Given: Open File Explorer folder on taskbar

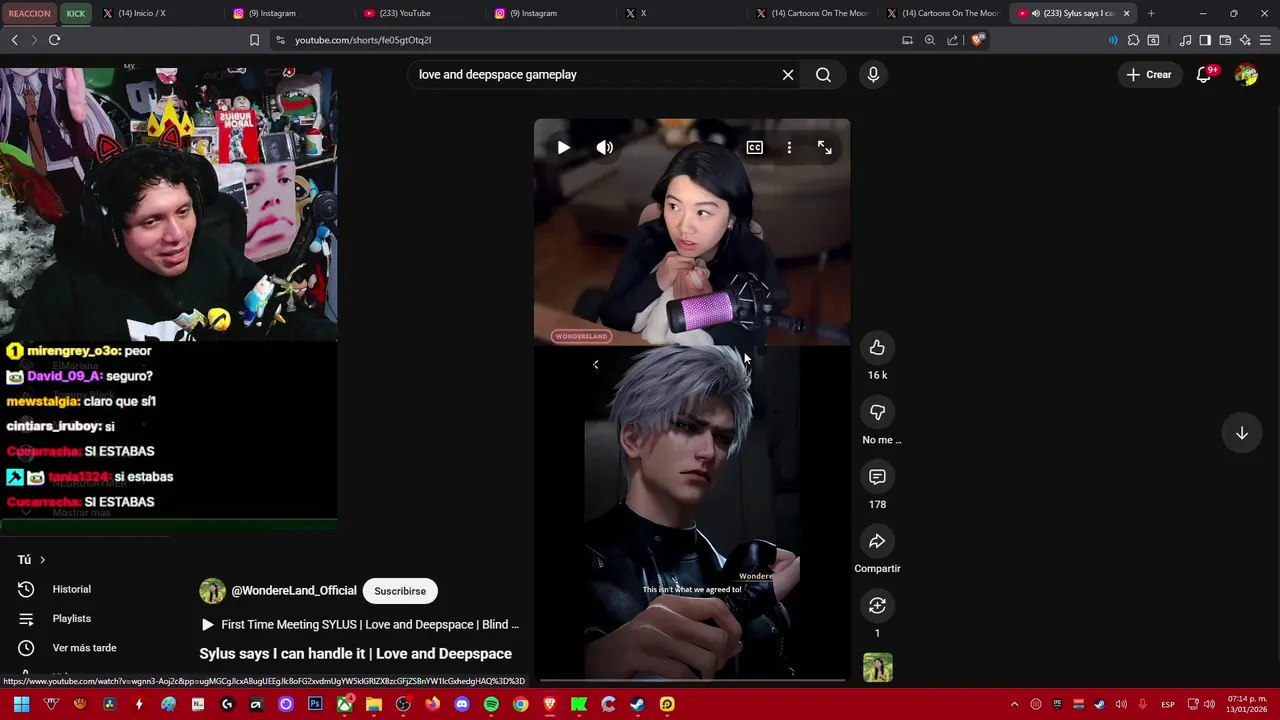Looking at the screenshot, I should pos(374,704).
